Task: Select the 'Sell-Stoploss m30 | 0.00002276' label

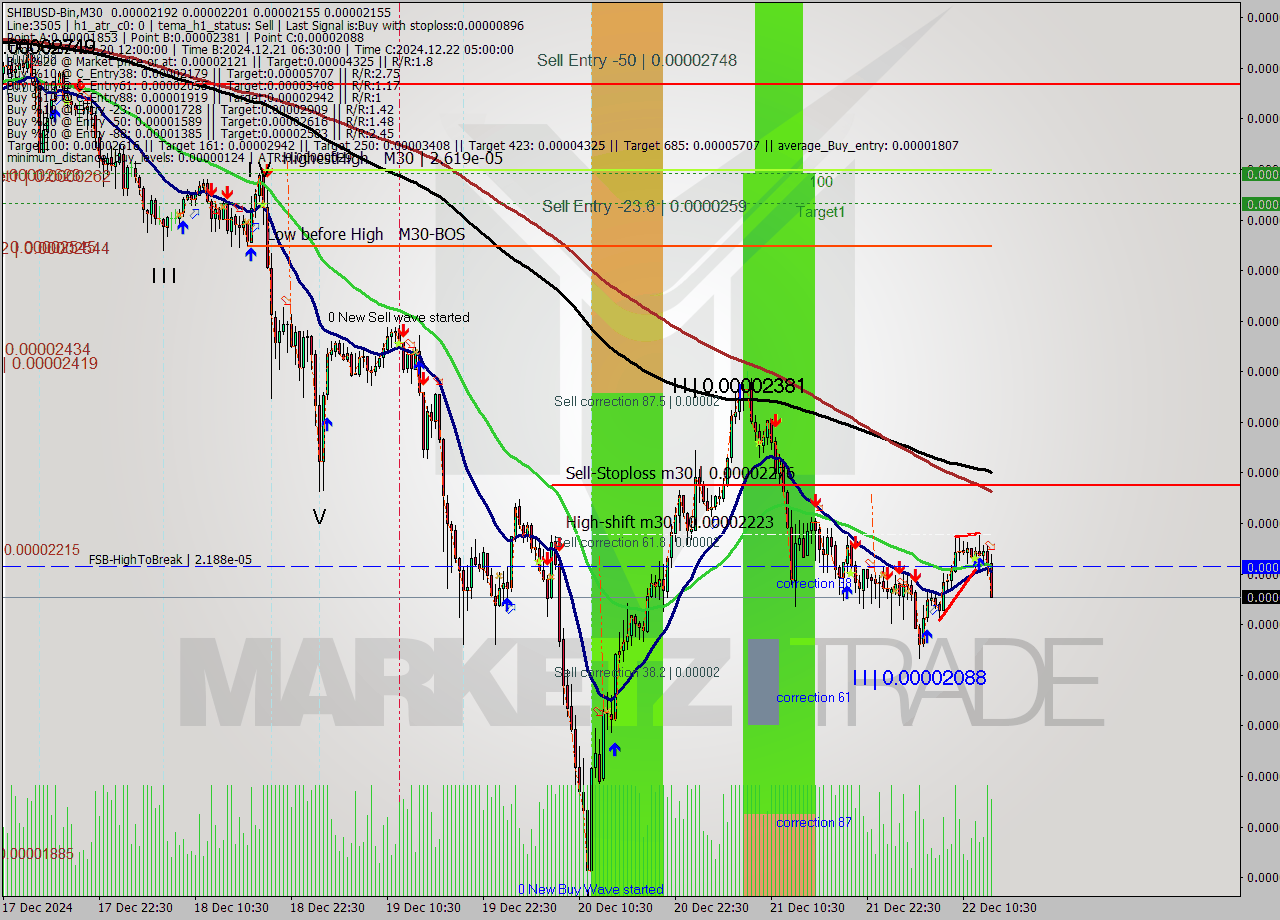Action: click(680, 473)
